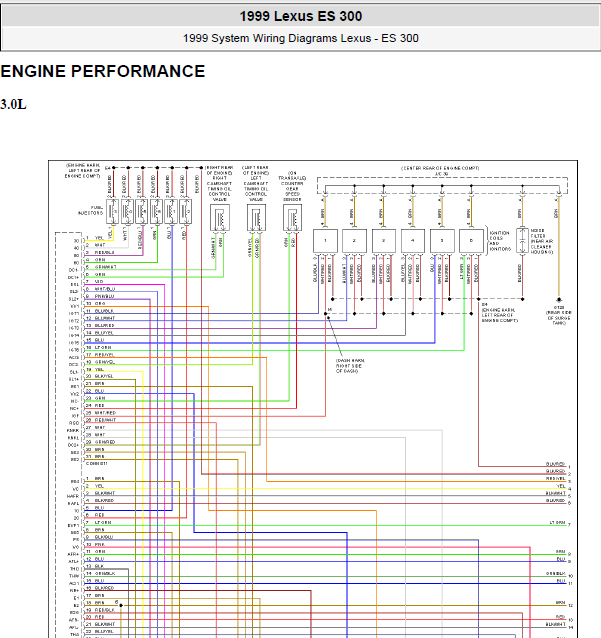This screenshot has width=601, height=638.
Task: Click pin row '17 RED/YEL'
Action: pyautogui.click(x=100, y=355)
